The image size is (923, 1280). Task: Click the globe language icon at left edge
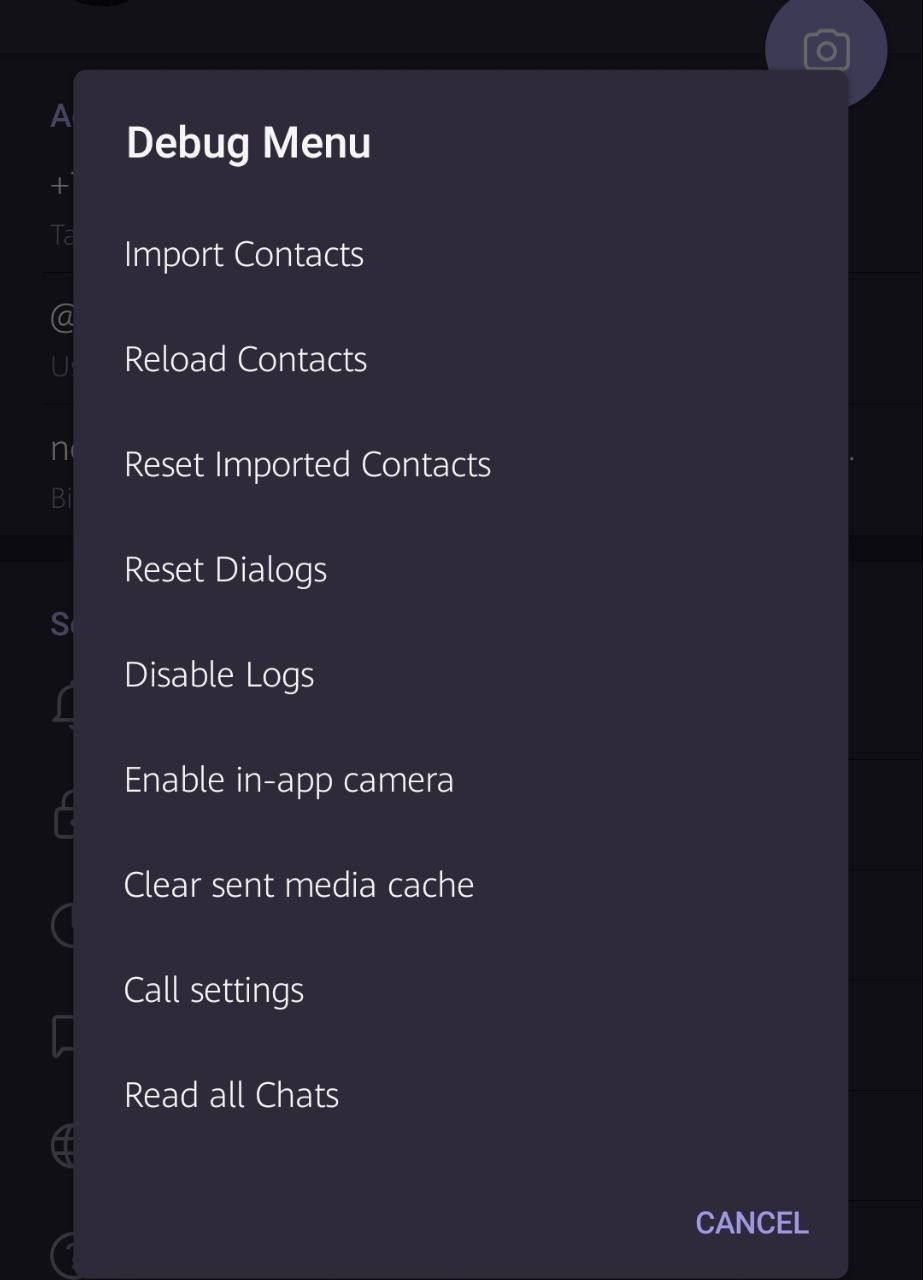(62, 1145)
